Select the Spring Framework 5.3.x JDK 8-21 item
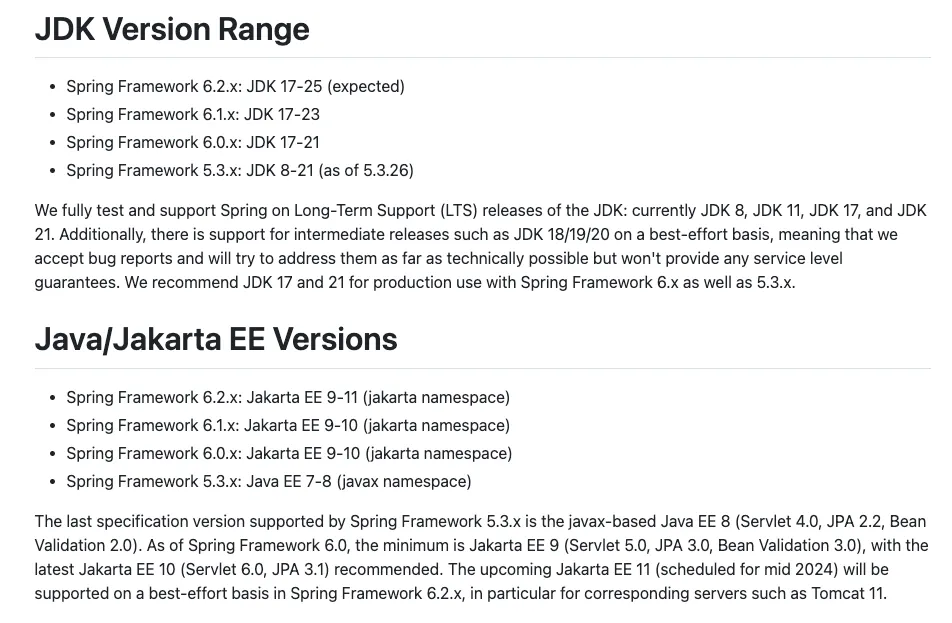The image size is (952, 623). [x=240, y=171]
